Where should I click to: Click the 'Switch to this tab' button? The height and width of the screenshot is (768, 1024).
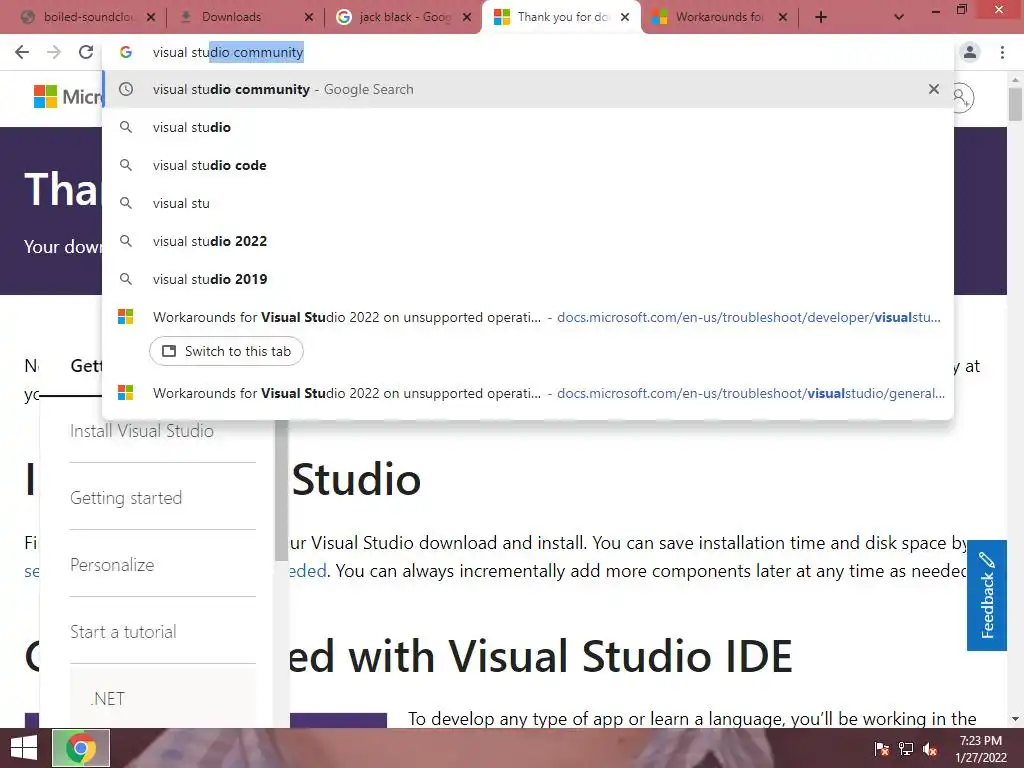tap(226, 351)
